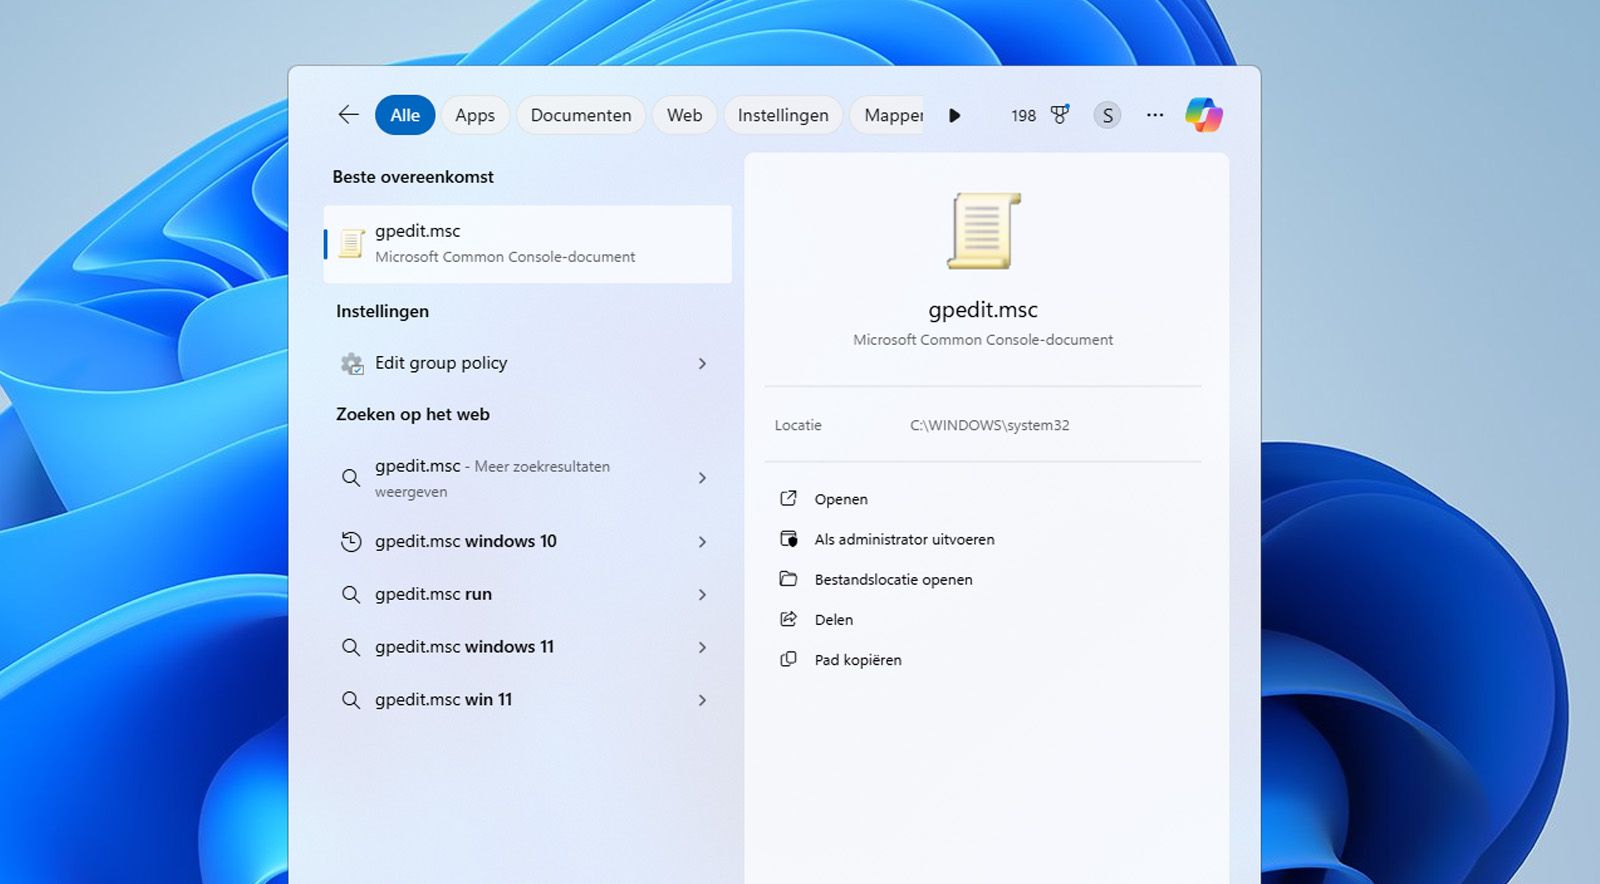Click the history clock icon for gpedit.msc windows 10

[x=351, y=541]
